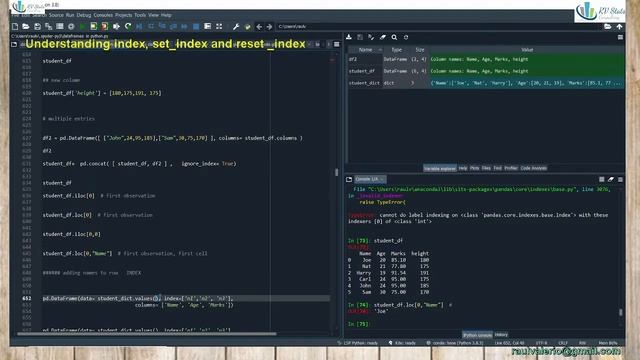Viewport: 640px width, 360px height.
Task: Open the Consoles menu
Action: point(103,15)
